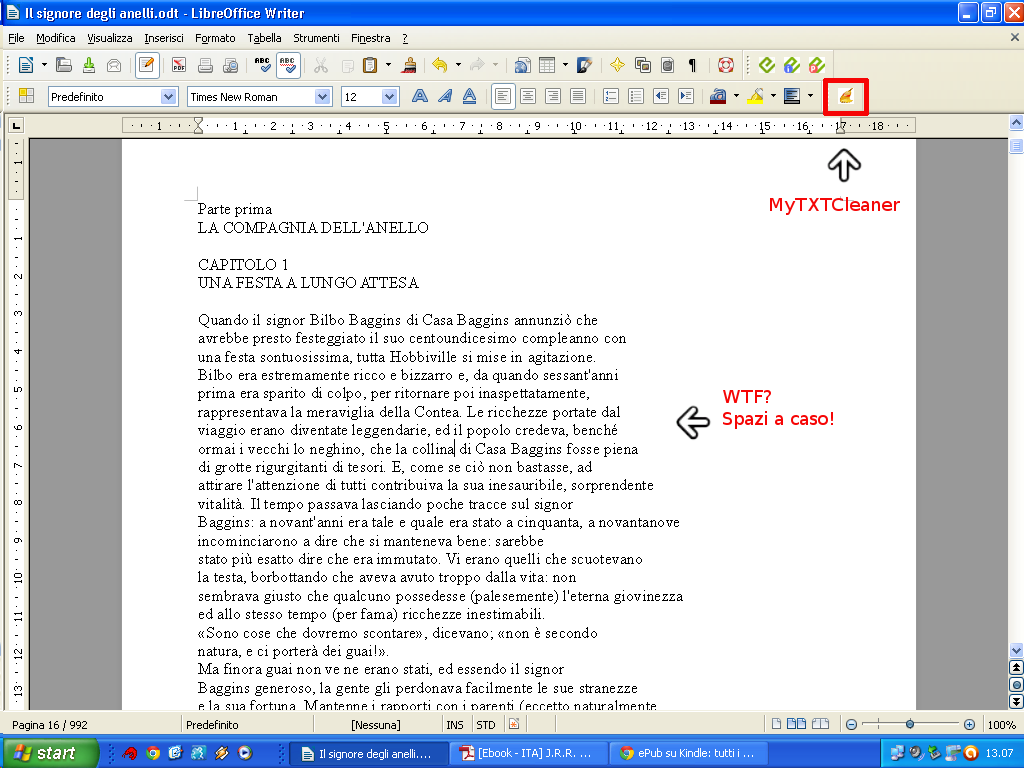The image size is (1024, 768).
Task: Toggle Edit File mode button
Action: [x=147, y=66]
